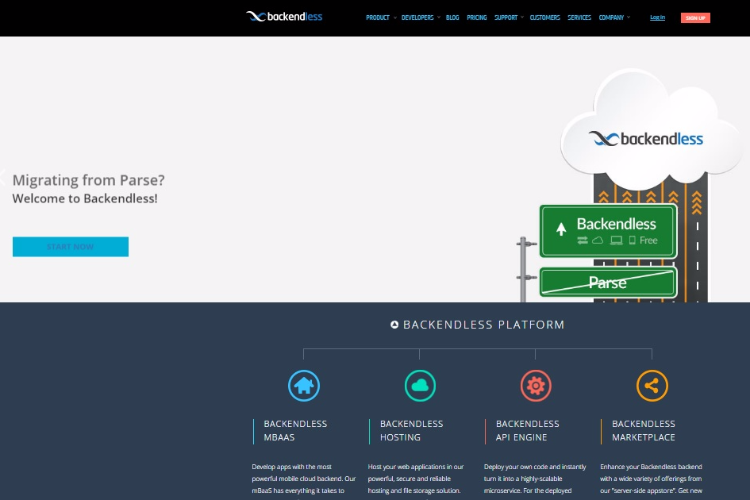Open the DEVELOPERS menu
The height and width of the screenshot is (500, 750).
click(417, 18)
